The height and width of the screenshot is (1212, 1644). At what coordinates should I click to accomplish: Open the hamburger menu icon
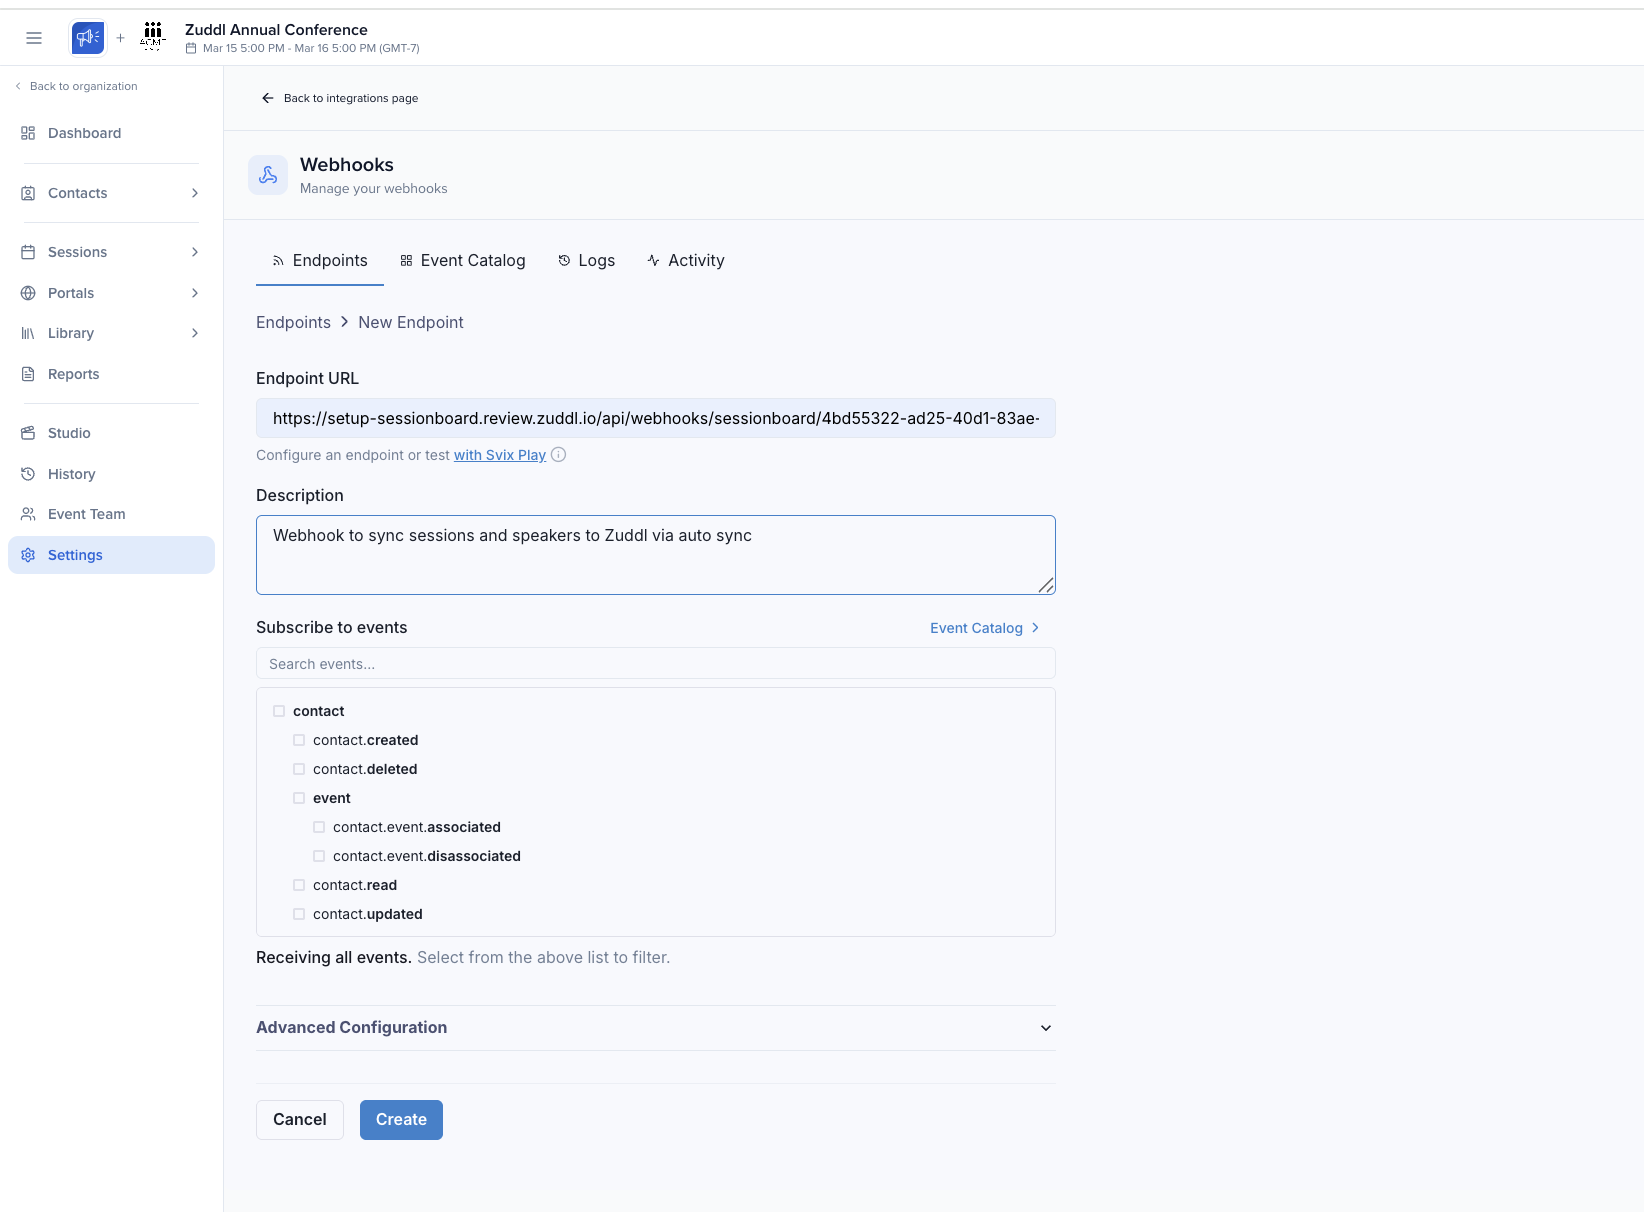(x=34, y=38)
